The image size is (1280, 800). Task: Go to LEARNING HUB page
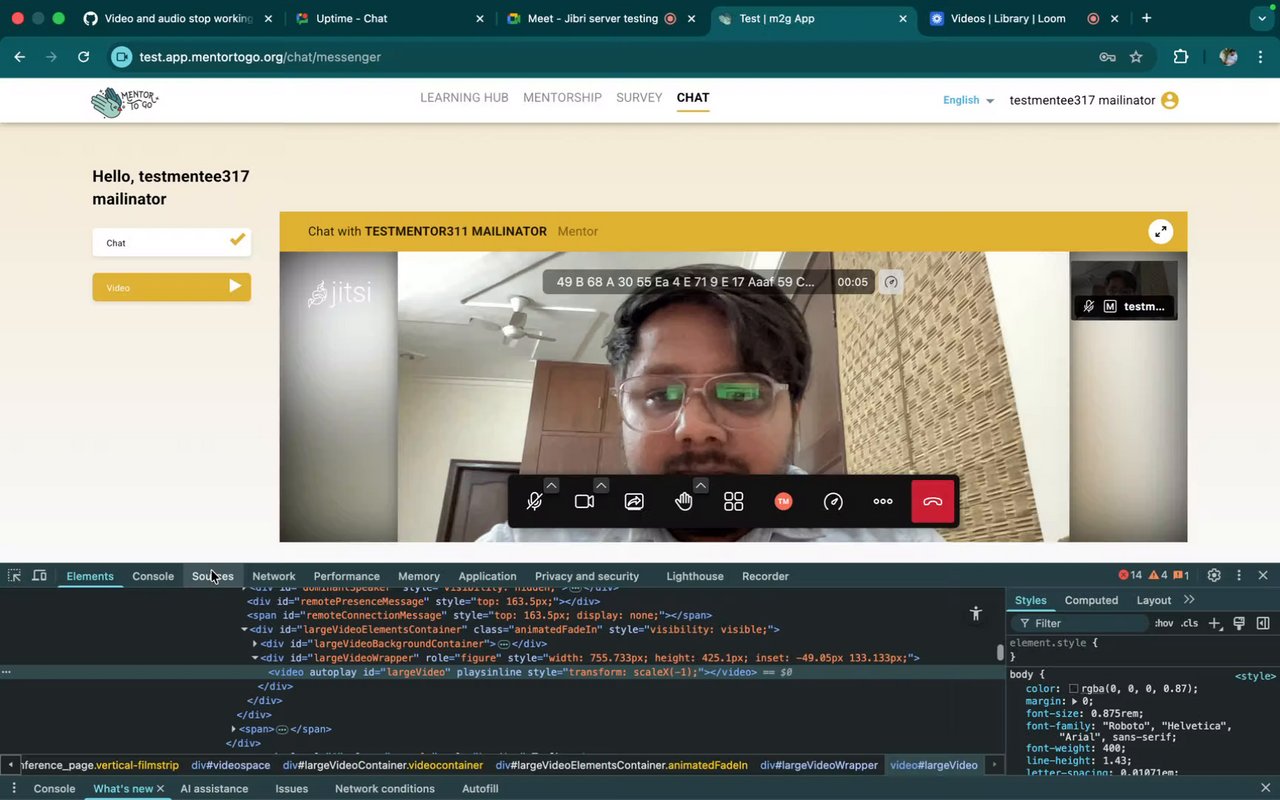[x=464, y=98]
